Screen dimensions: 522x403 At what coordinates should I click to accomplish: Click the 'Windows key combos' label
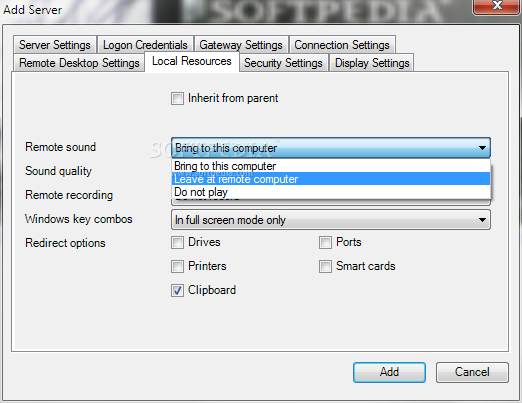click(x=79, y=219)
